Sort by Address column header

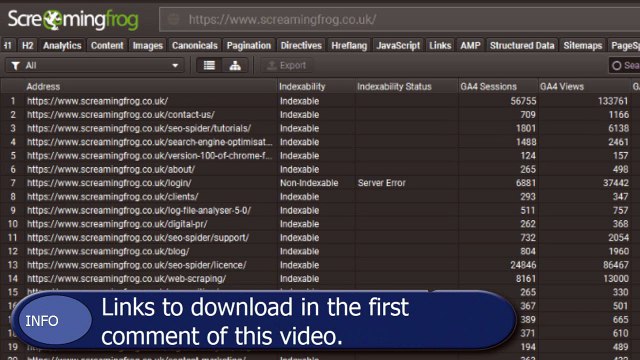[x=43, y=87]
